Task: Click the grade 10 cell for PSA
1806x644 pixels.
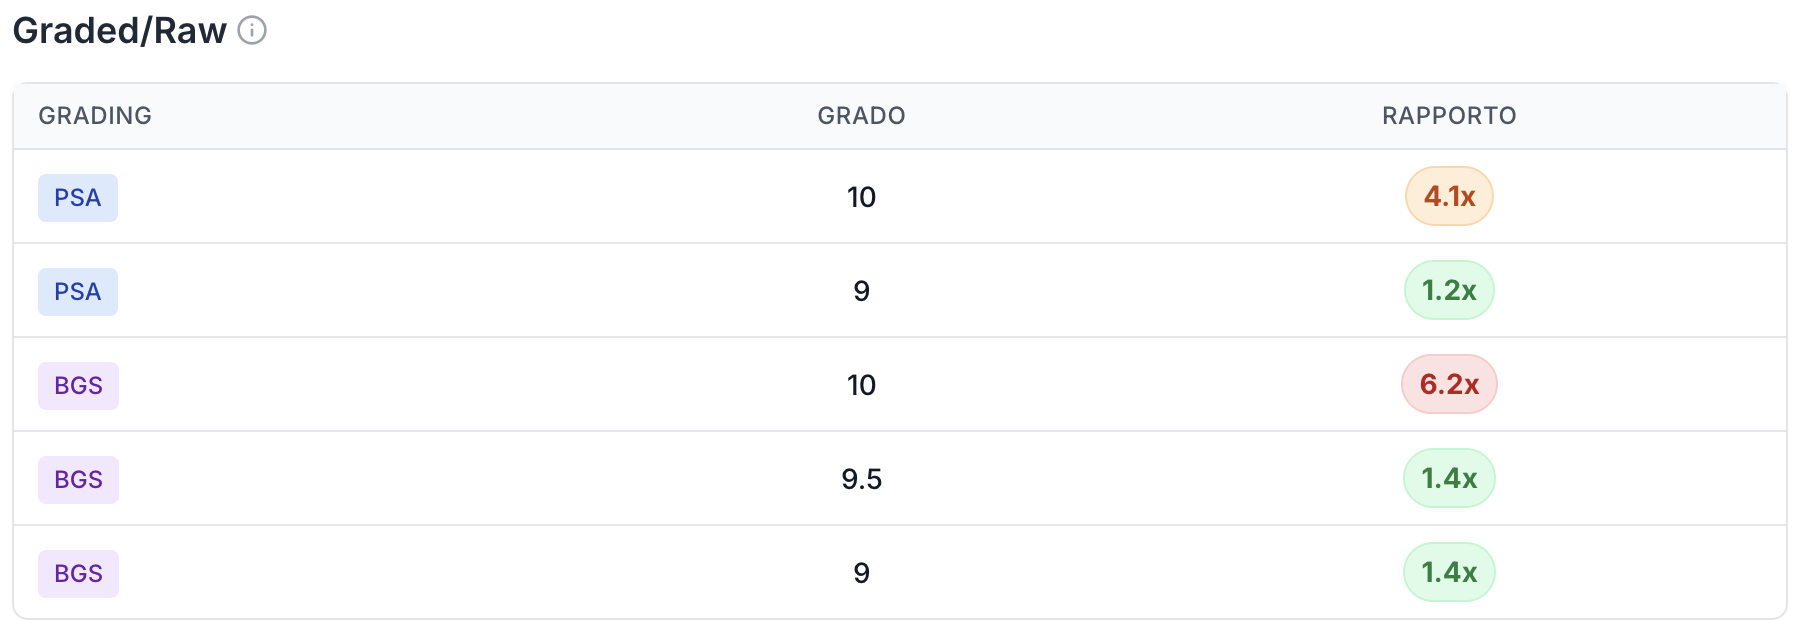Action: coord(861,197)
